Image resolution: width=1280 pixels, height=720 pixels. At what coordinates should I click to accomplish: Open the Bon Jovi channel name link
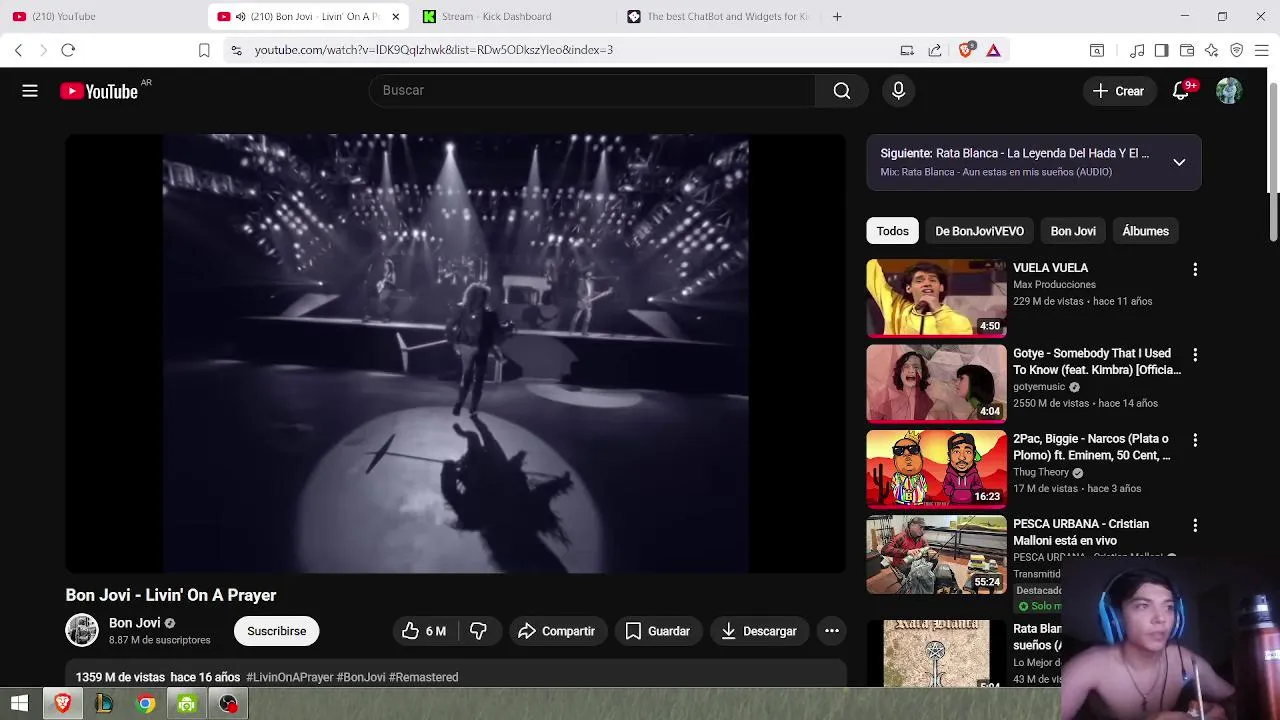(x=134, y=623)
